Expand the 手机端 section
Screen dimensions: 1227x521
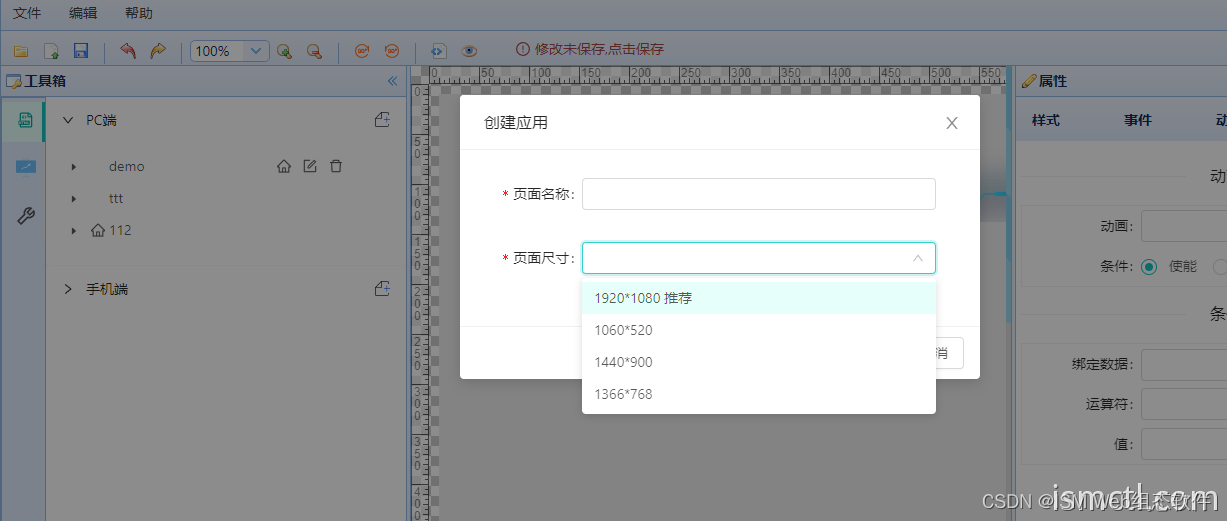point(68,289)
